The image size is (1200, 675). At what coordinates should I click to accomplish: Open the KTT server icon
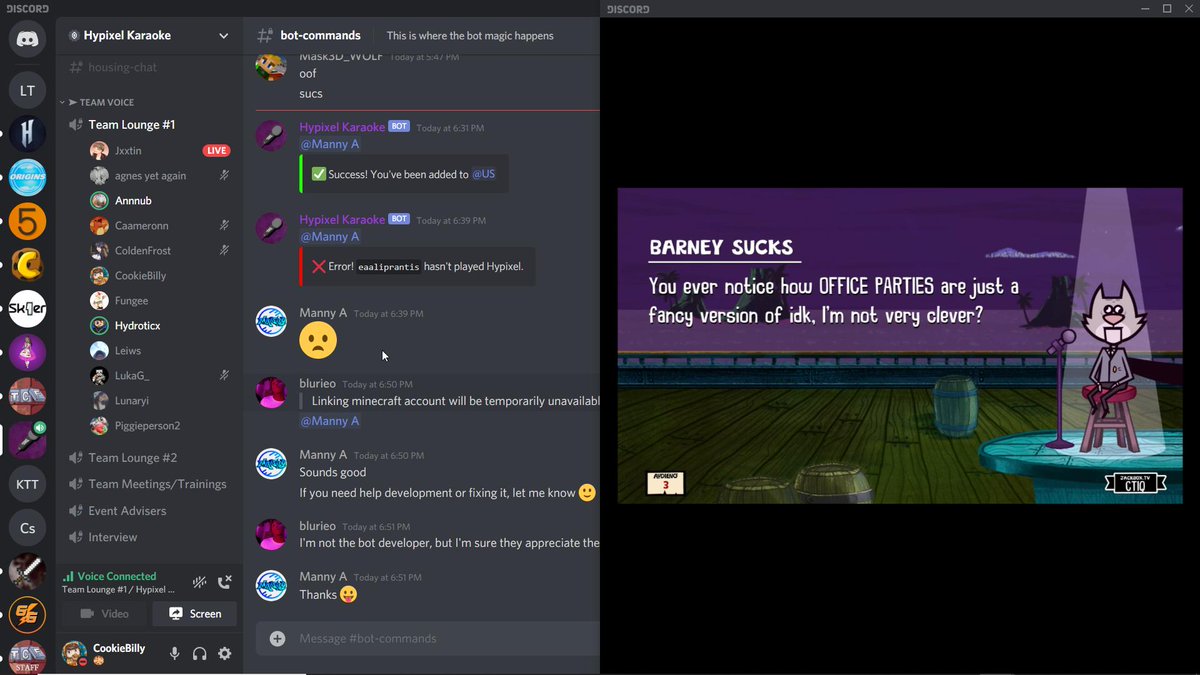coord(27,485)
